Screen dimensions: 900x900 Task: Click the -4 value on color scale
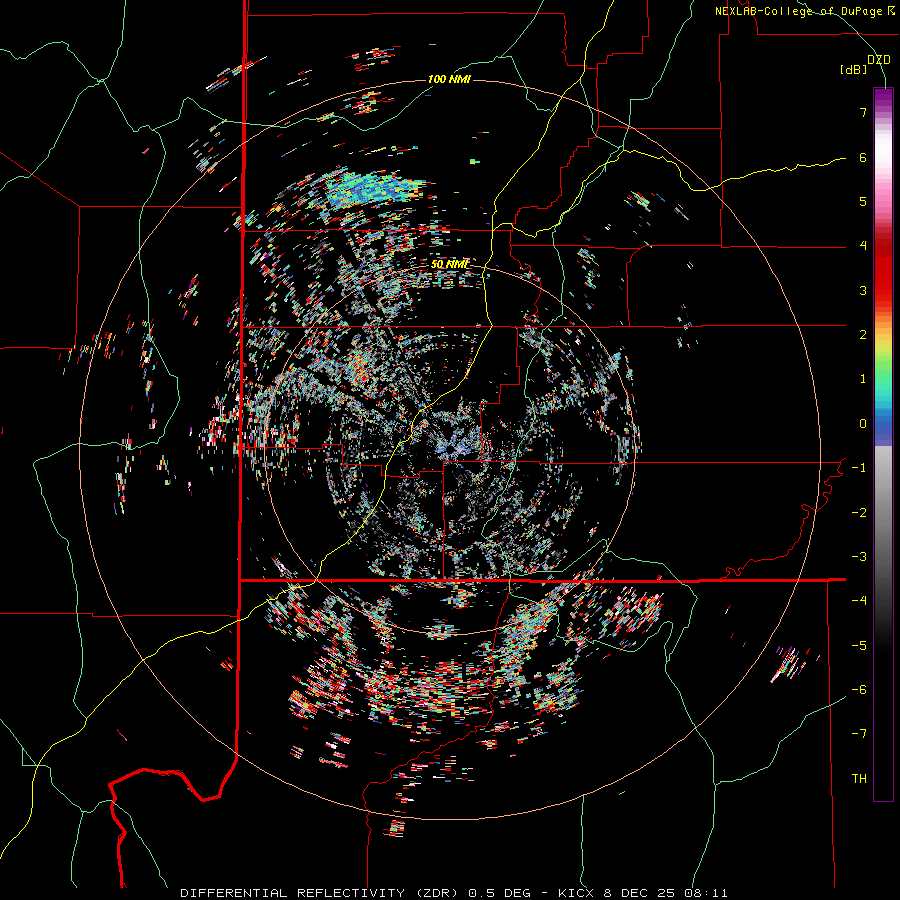(859, 601)
